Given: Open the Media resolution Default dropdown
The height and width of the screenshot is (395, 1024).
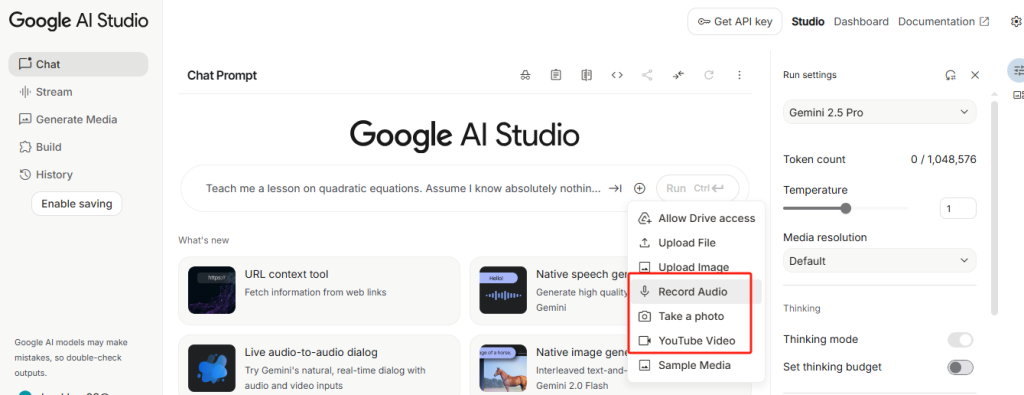Looking at the screenshot, I should click(x=880, y=261).
